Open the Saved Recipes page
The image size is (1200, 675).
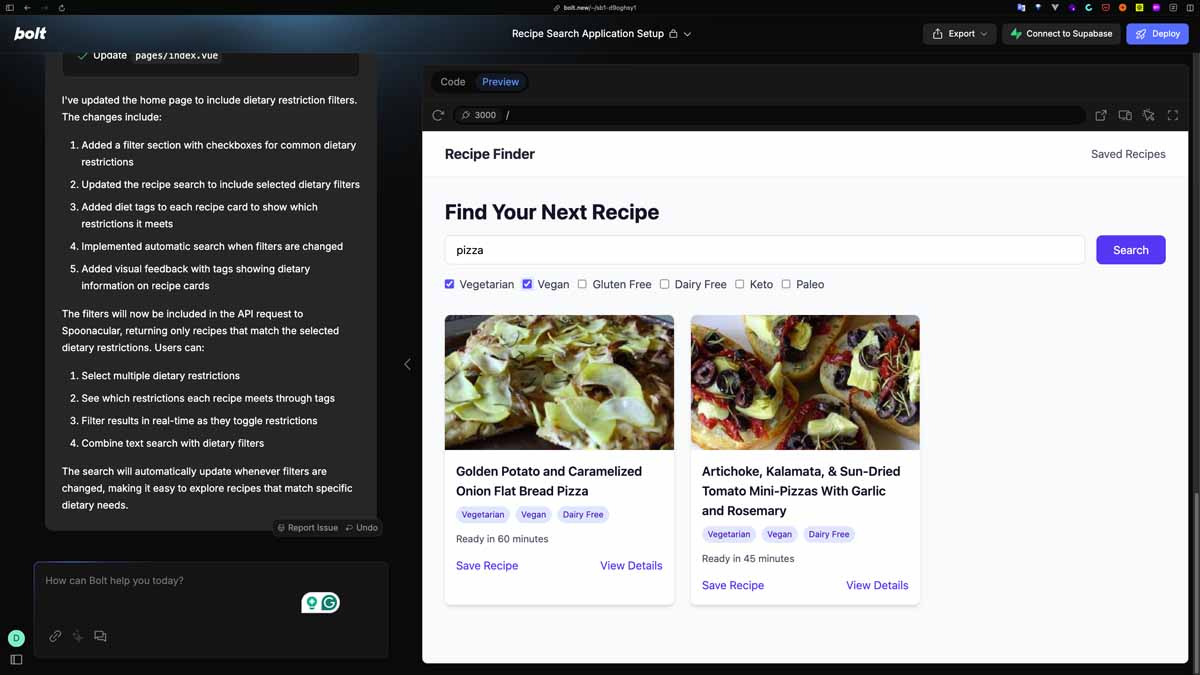click(x=1128, y=153)
